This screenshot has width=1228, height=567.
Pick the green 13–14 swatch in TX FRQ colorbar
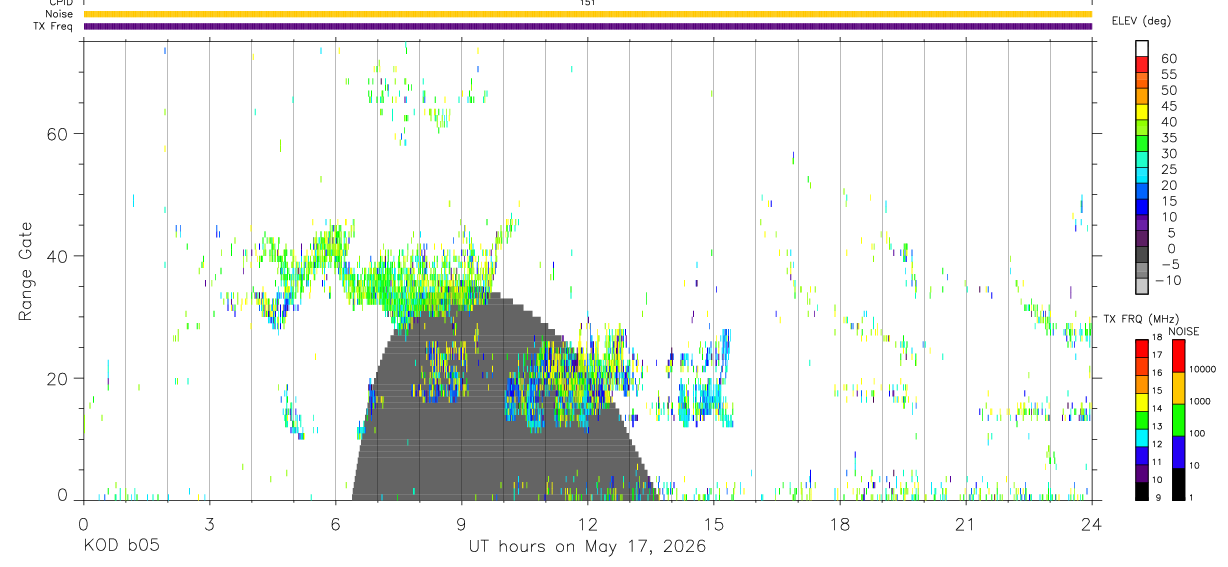1141,421
